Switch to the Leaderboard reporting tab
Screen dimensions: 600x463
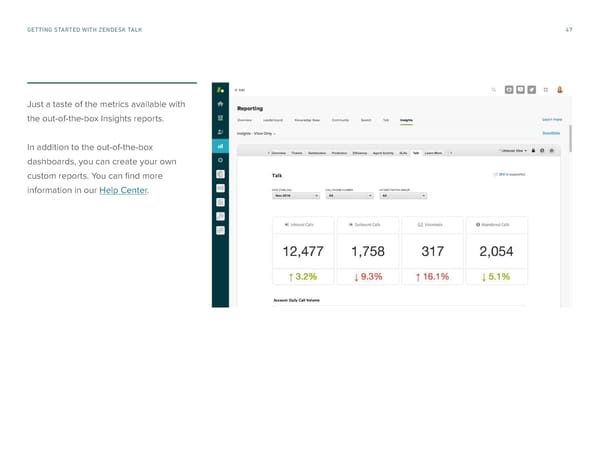pos(273,120)
